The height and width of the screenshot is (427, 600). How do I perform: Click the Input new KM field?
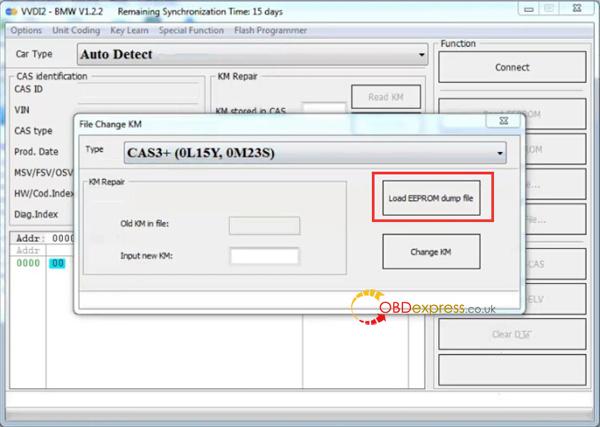[264, 256]
